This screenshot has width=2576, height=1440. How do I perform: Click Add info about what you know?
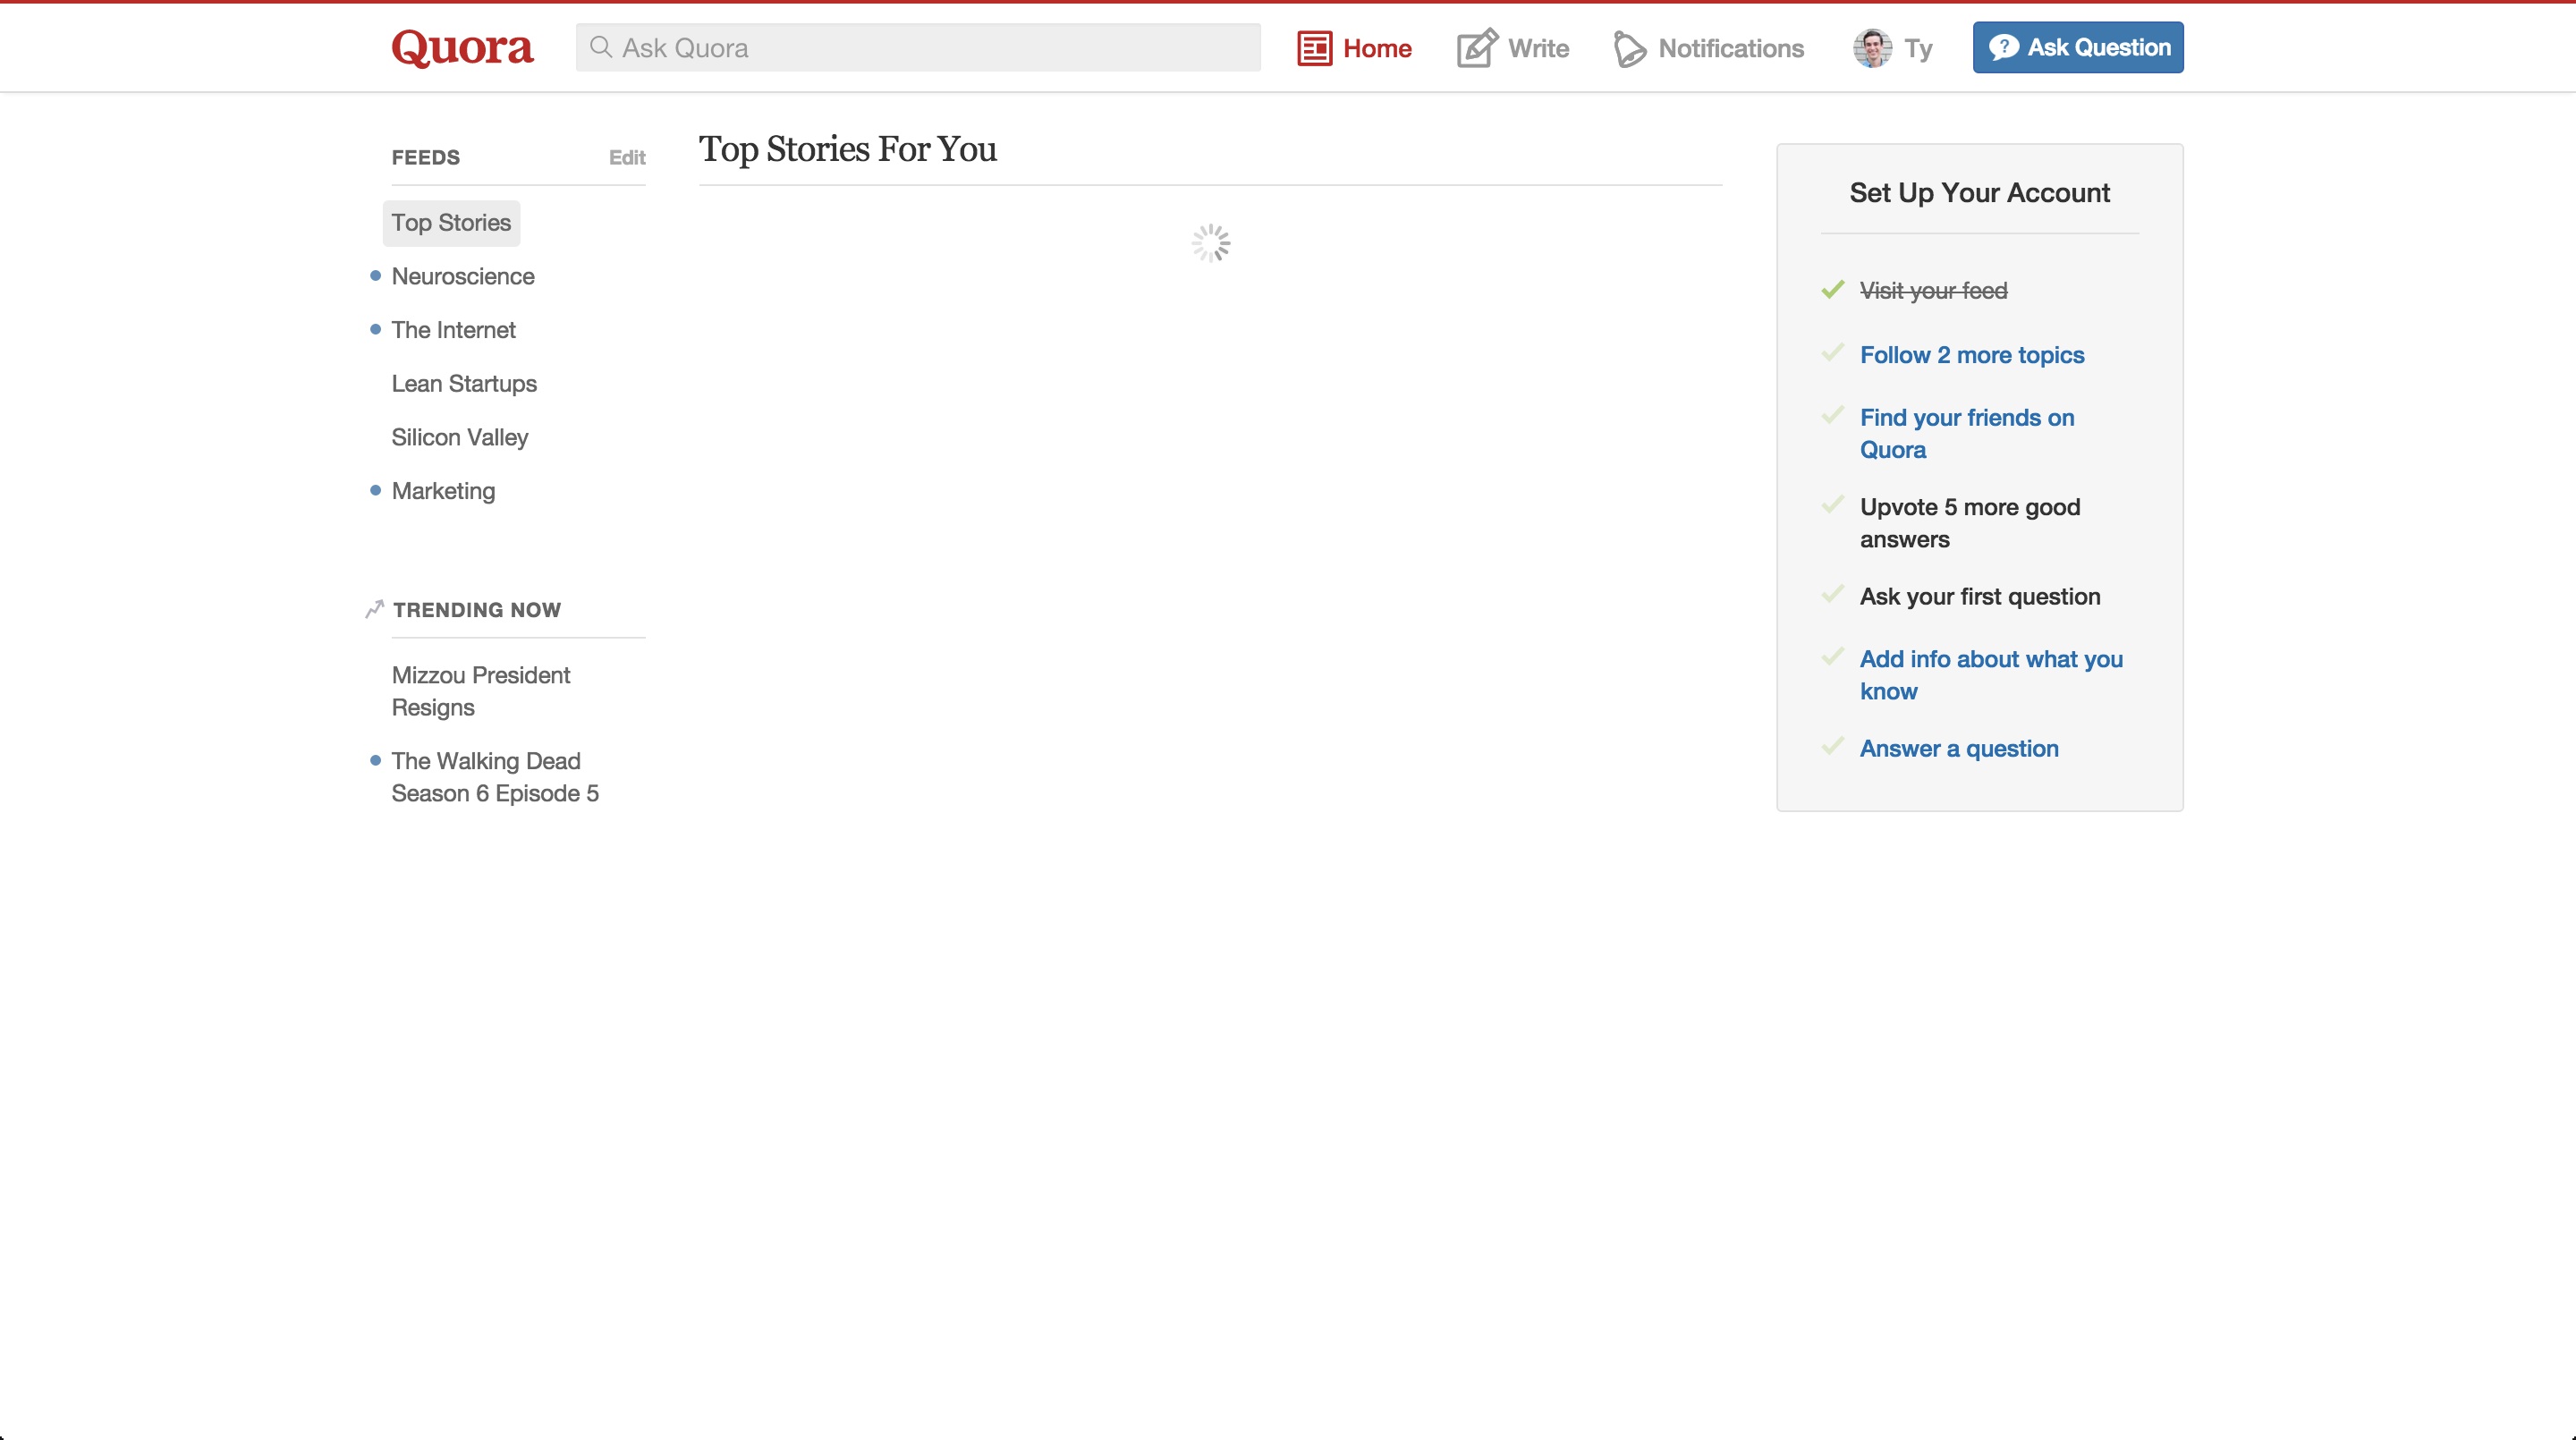coord(1991,675)
